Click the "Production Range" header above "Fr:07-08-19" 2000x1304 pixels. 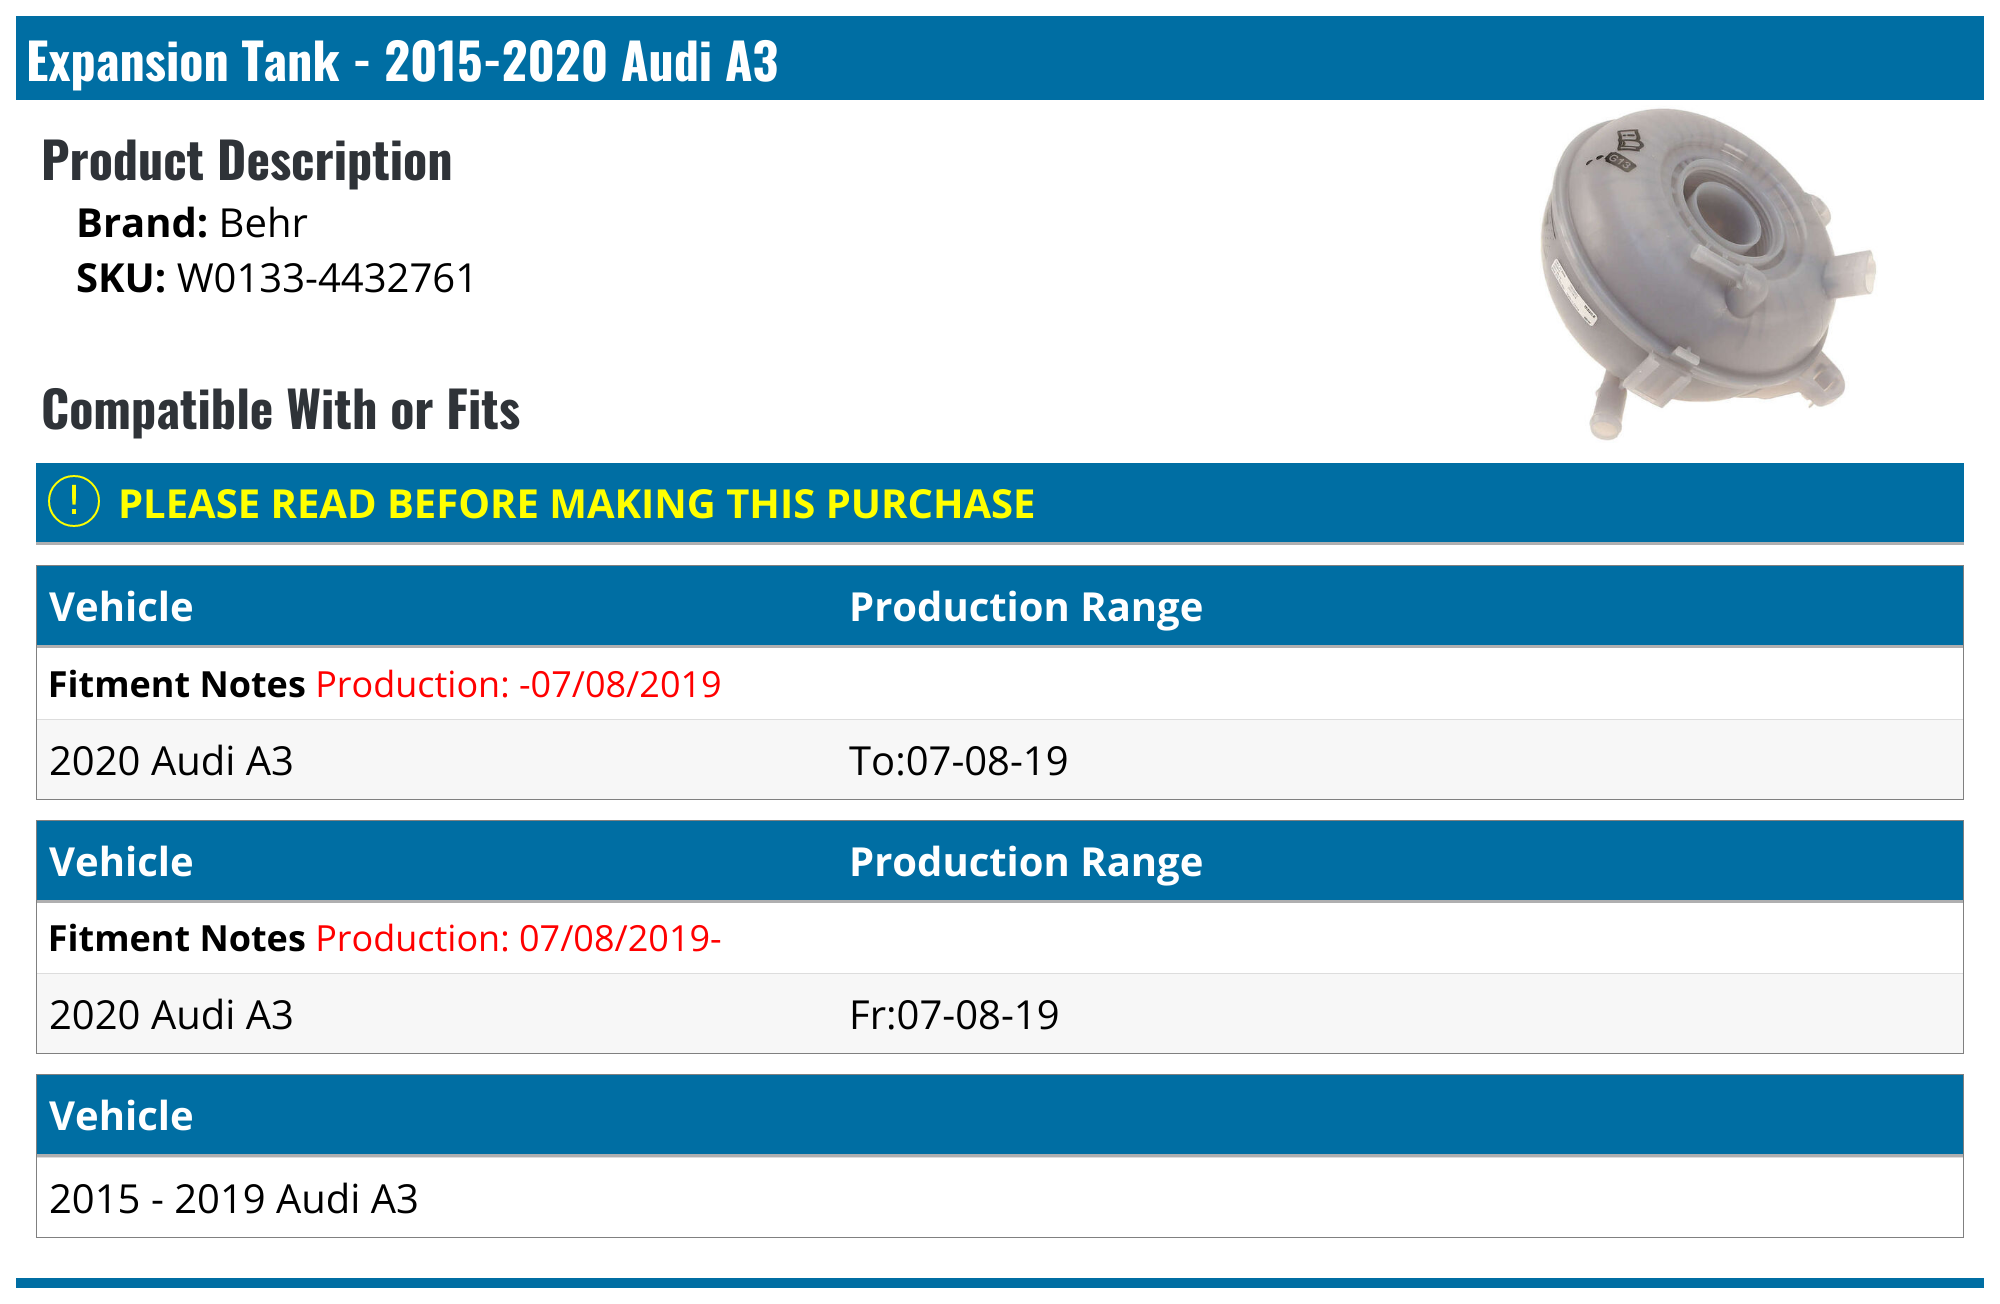(1025, 862)
